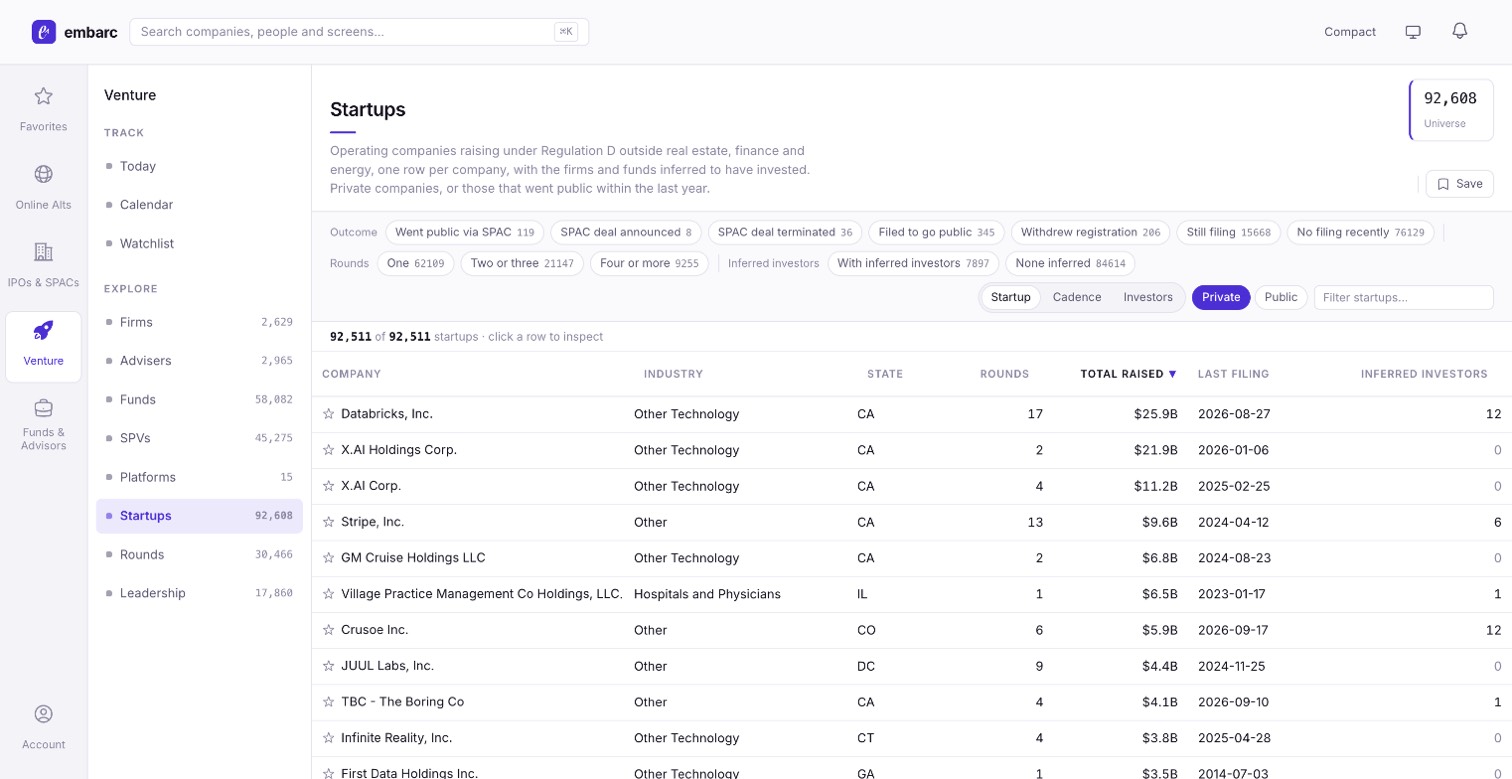Screen dimensions: 1512x779
Task: Toggle 'No filing recently' outcome filter
Action: pyautogui.click(x=1360, y=232)
